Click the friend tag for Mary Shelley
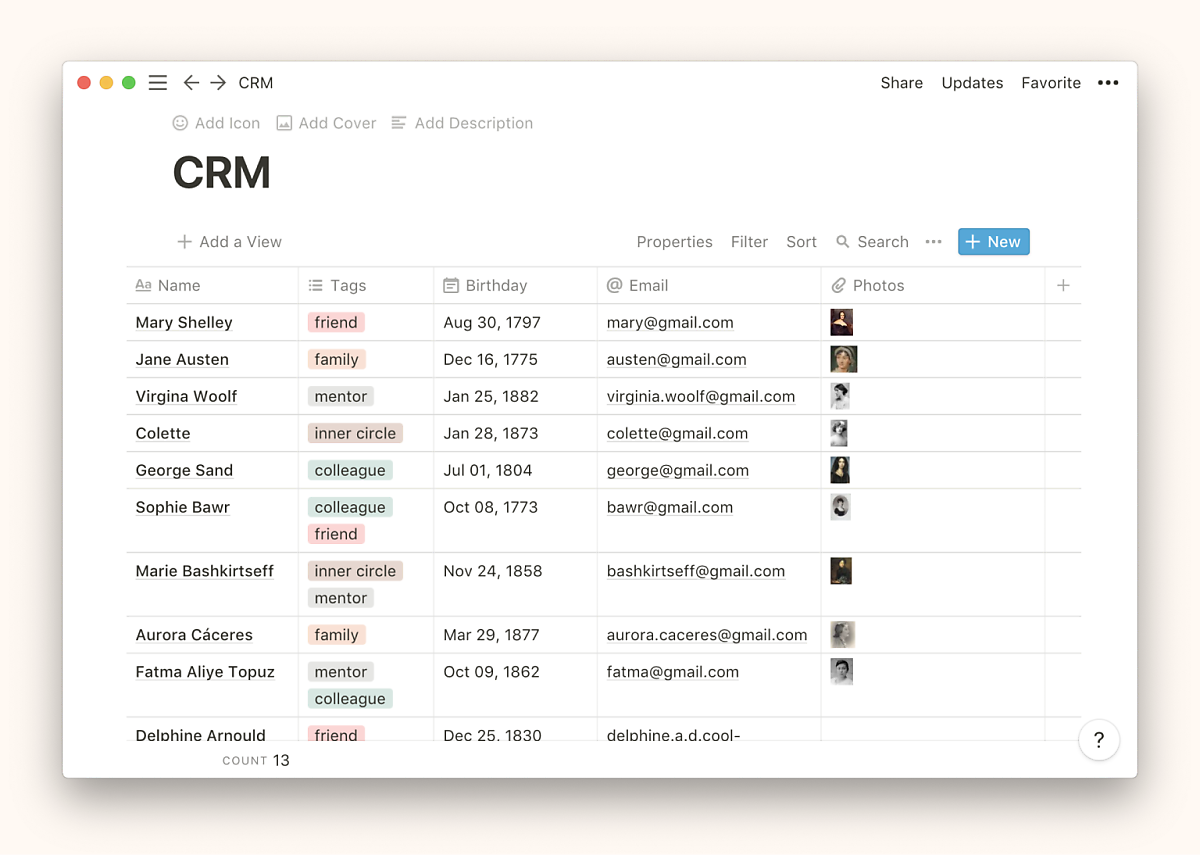The image size is (1200, 855). click(336, 322)
